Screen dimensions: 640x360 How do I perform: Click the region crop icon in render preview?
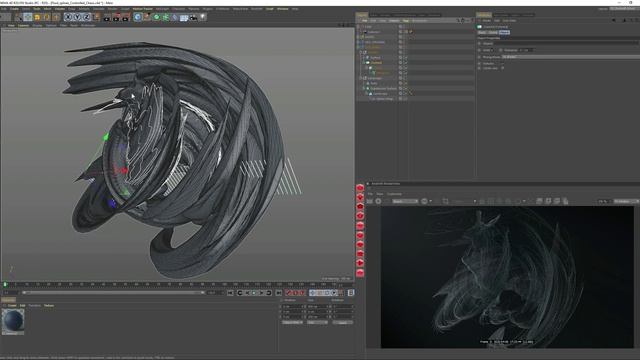point(445,201)
